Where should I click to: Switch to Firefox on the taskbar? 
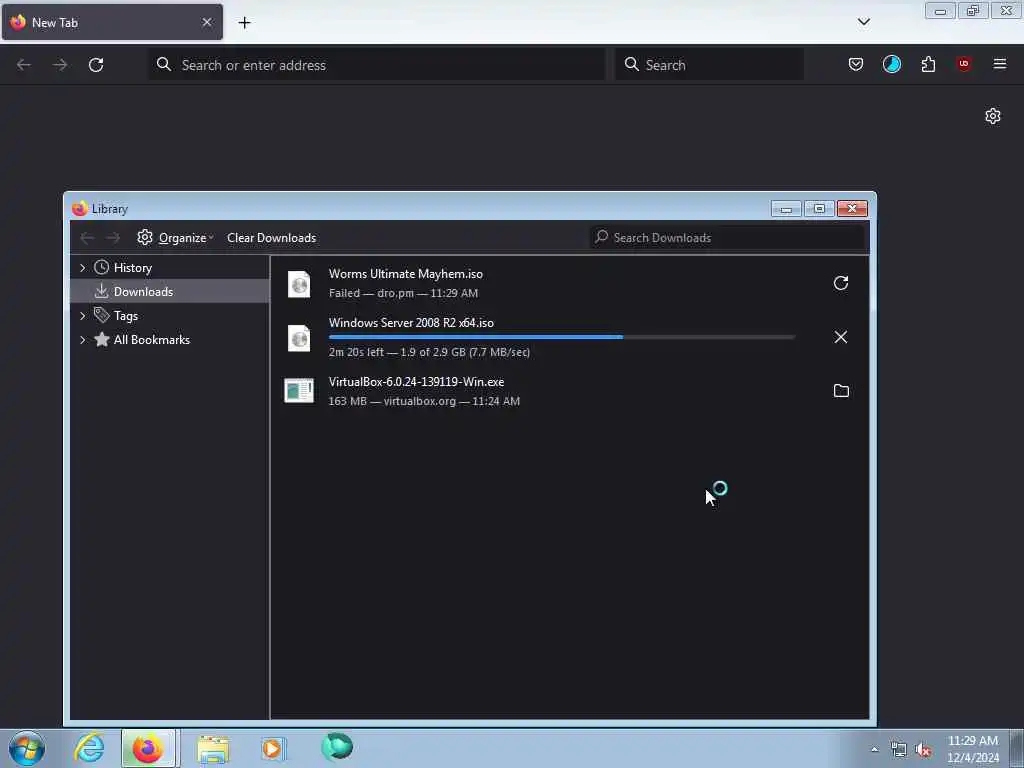coord(148,748)
